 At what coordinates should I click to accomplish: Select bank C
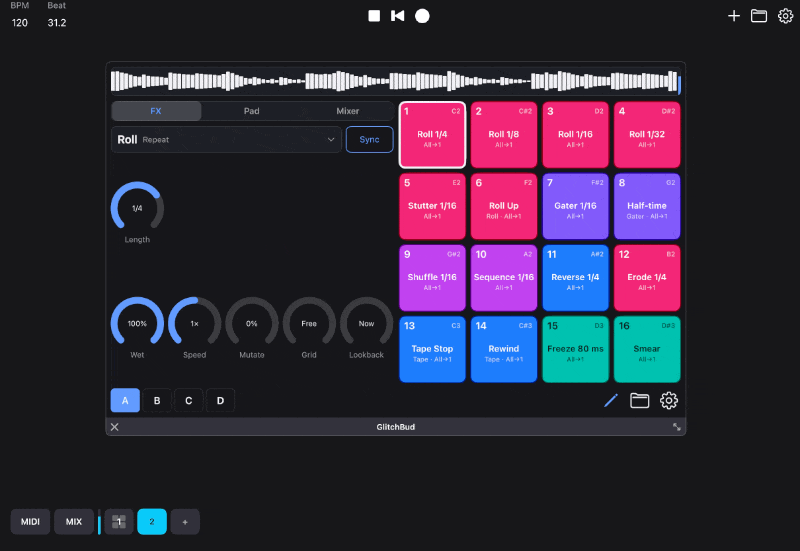(x=188, y=400)
